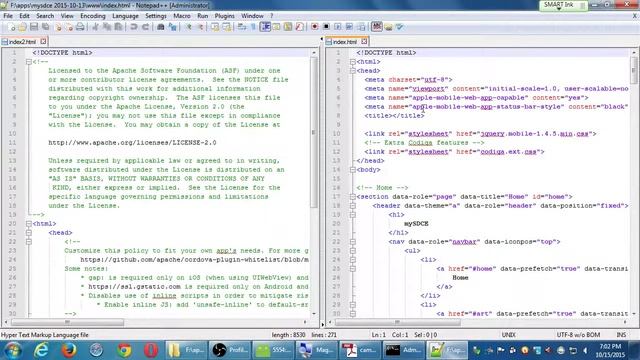This screenshot has width=640, height=360.
Task: Click the SMART Ink button in titlebar
Action: pos(563,5)
